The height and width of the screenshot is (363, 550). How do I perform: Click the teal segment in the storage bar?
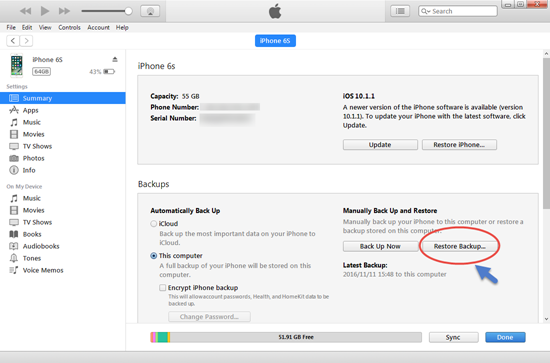162,337
